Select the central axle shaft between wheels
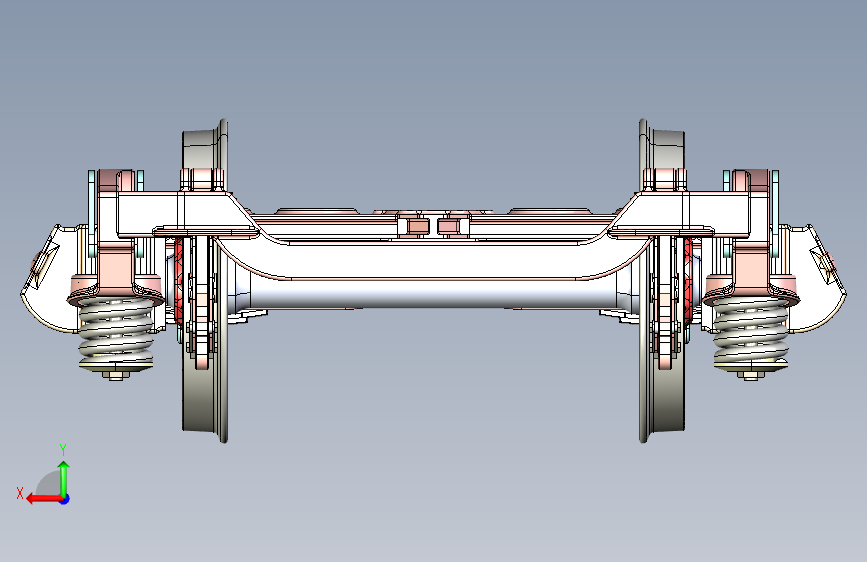This screenshot has width=867, height=562. pos(434,294)
